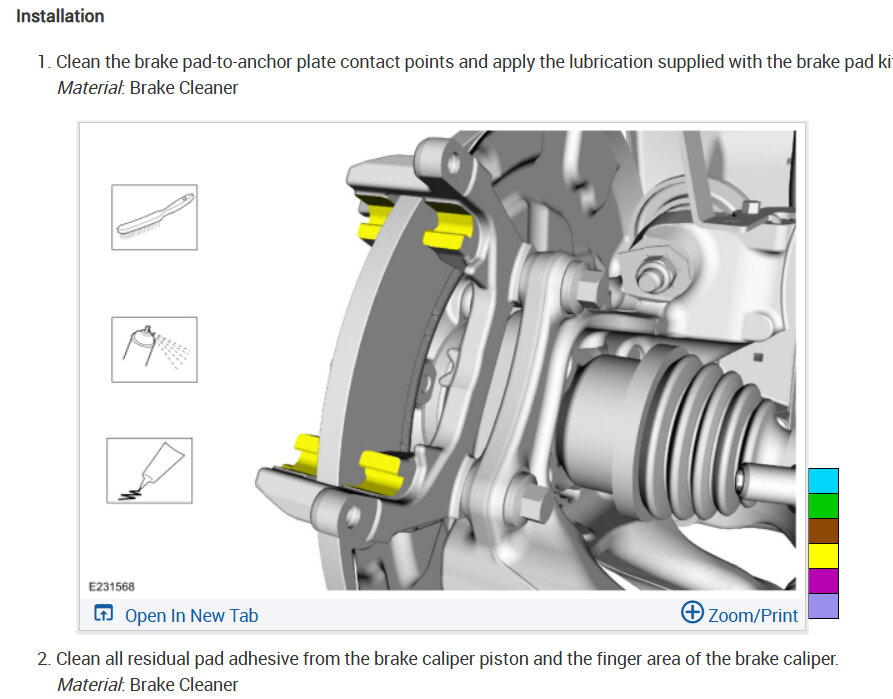Click the step 1 instruction text
Screen dimensions: 893x699
pyautogui.click(x=473, y=62)
